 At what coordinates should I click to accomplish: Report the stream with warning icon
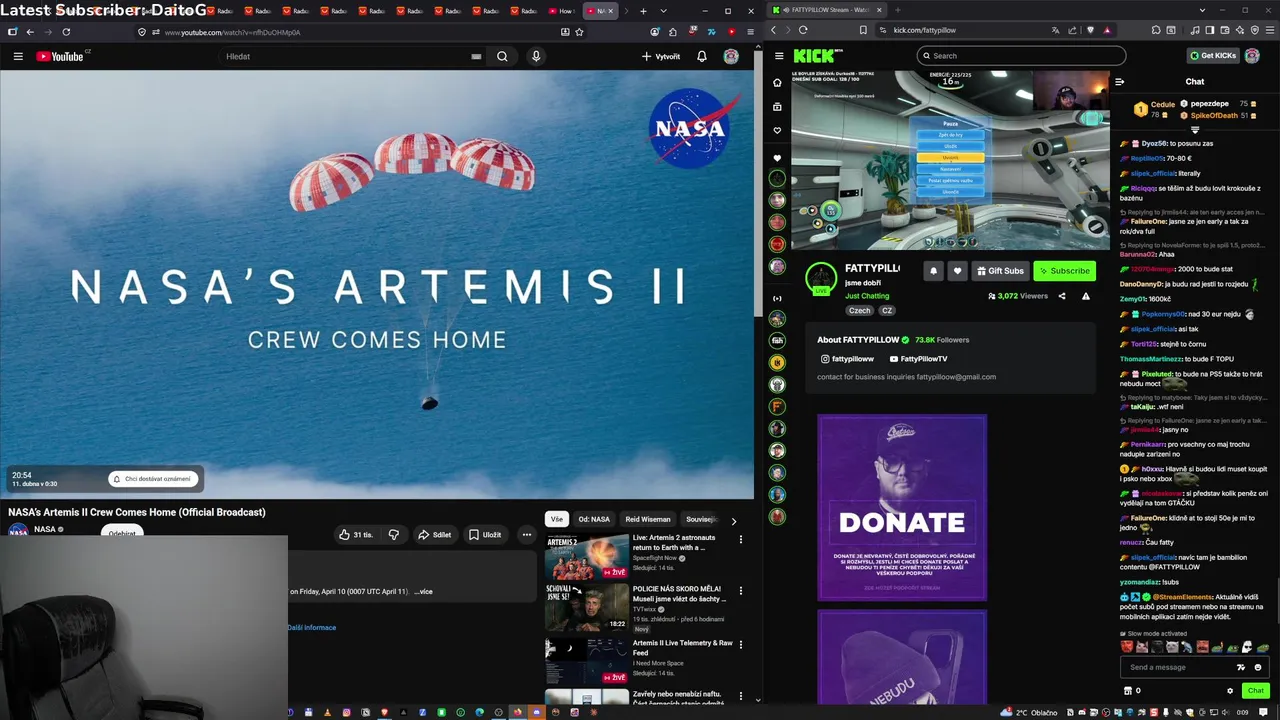1086,296
